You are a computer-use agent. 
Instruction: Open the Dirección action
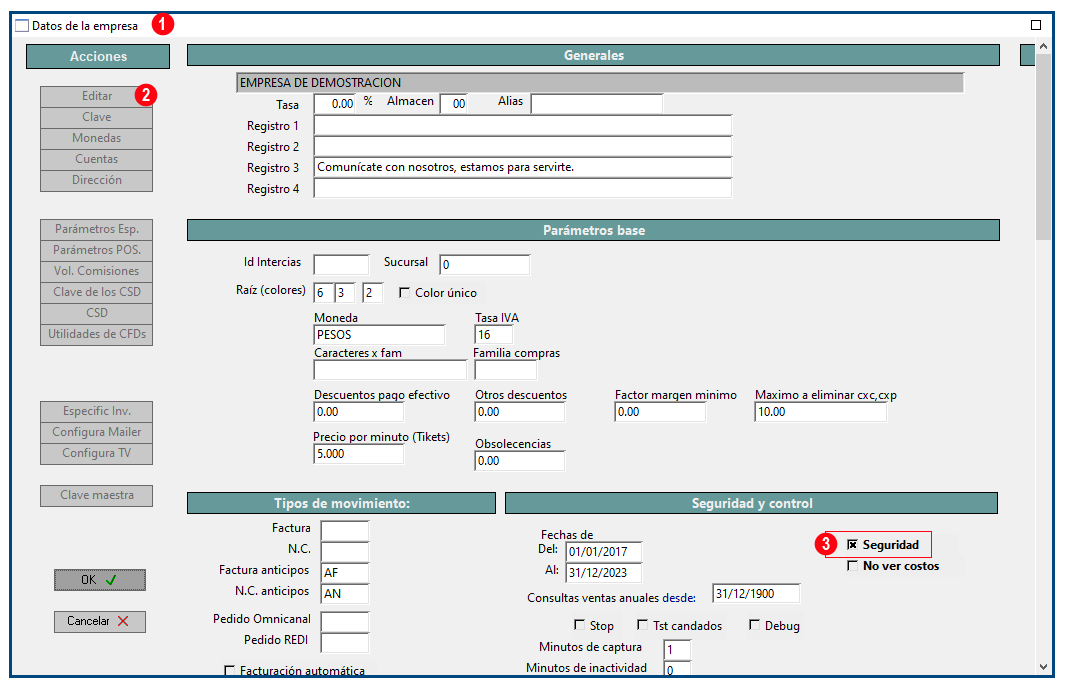click(96, 180)
